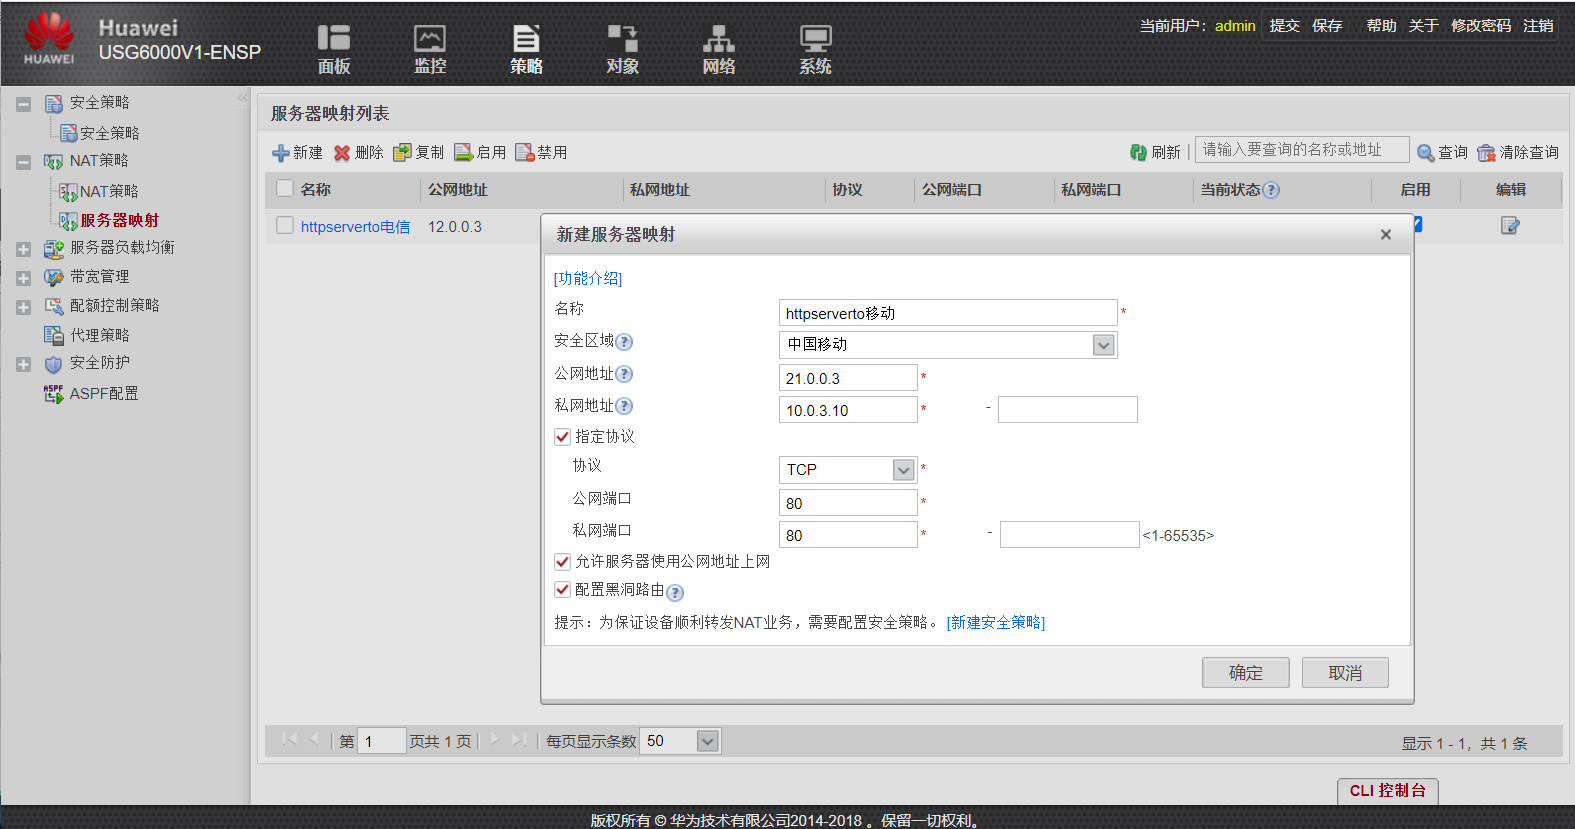This screenshot has height=829, width=1575.
Task: Click help icon beside 配置黑洞路由
Action: tap(675, 592)
